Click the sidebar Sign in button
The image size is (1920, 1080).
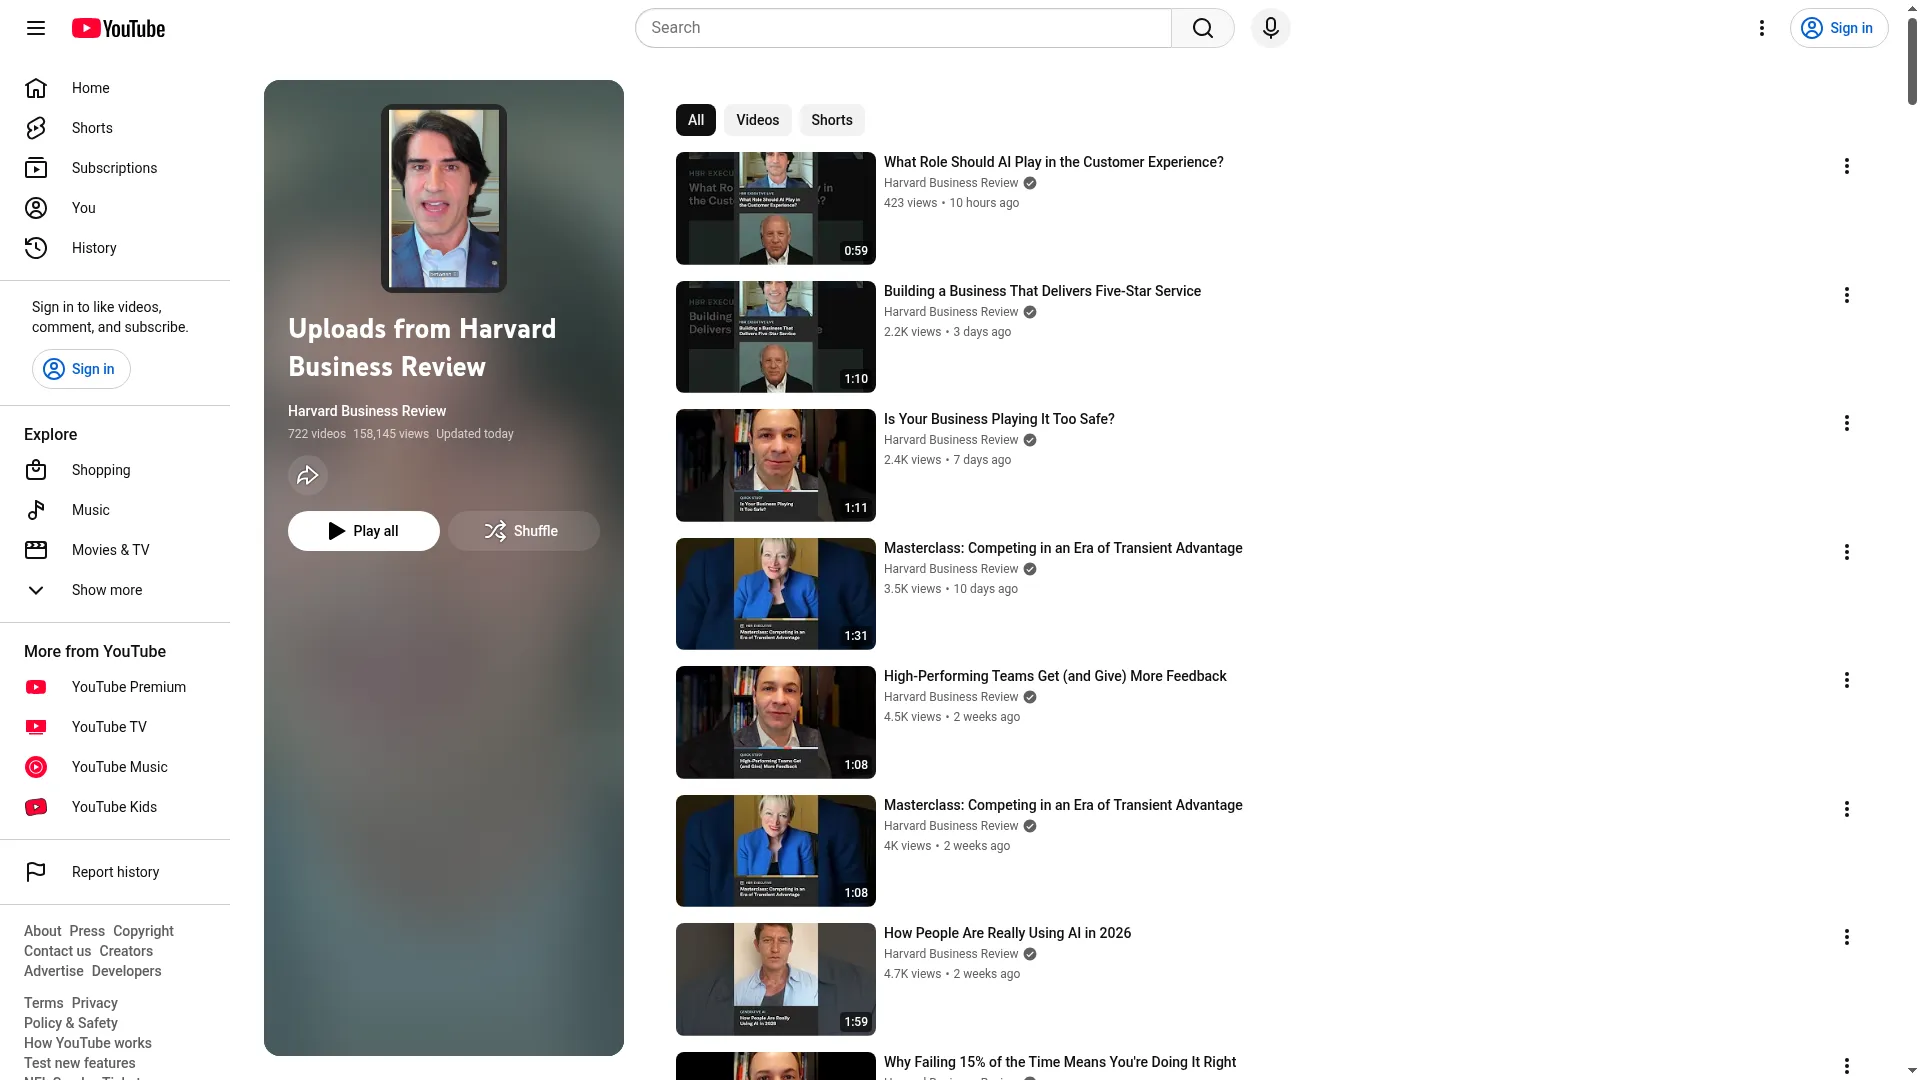tap(81, 369)
